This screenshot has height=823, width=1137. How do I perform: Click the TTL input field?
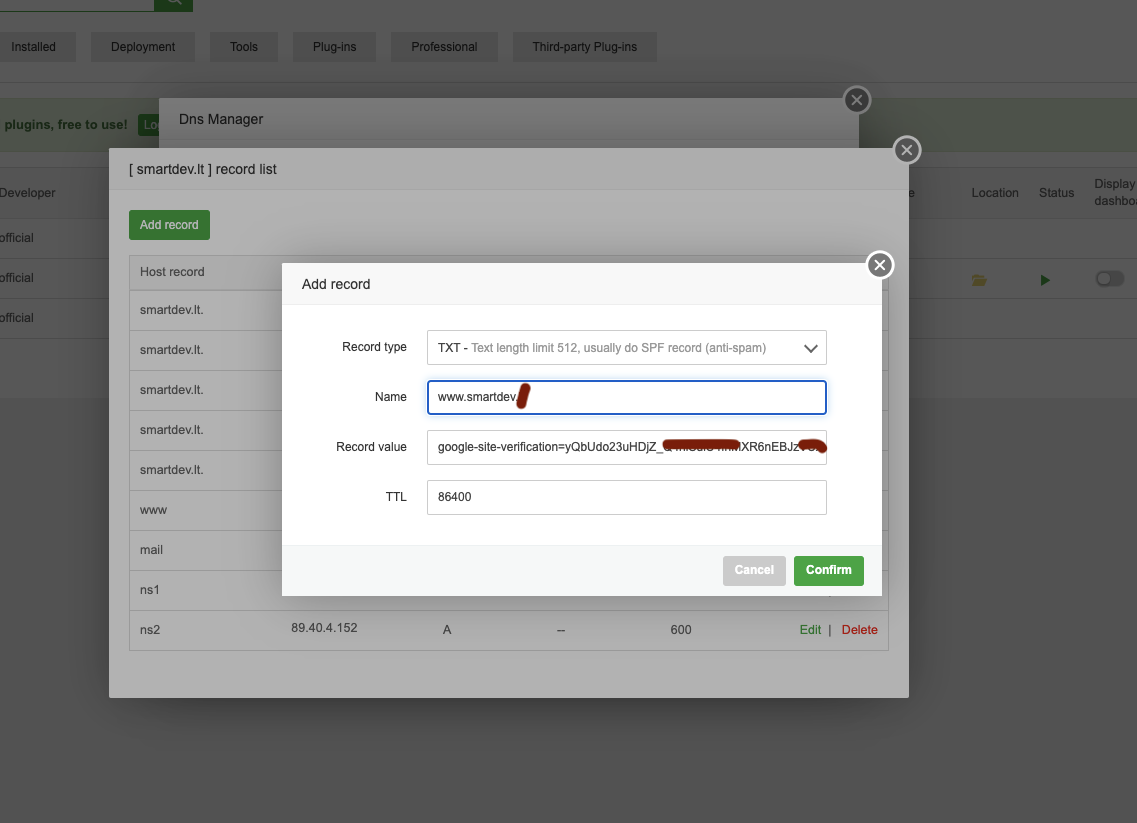[x=627, y=497]
